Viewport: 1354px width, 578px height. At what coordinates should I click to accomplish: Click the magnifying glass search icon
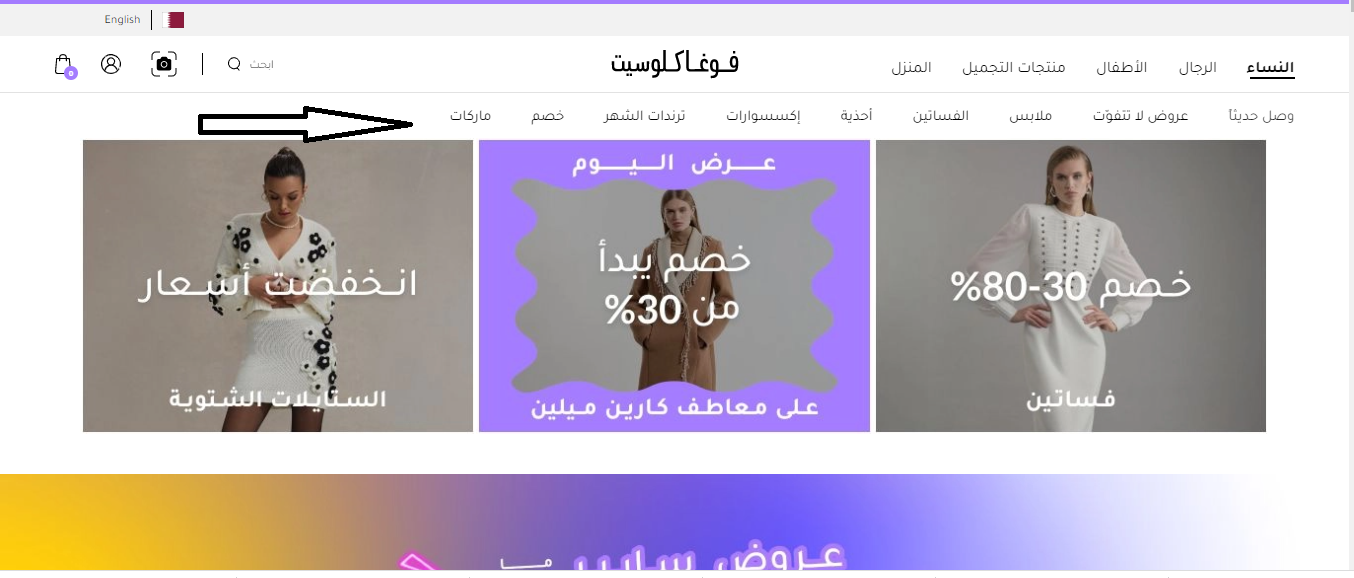pyautogui.click(x=234, y=64)
